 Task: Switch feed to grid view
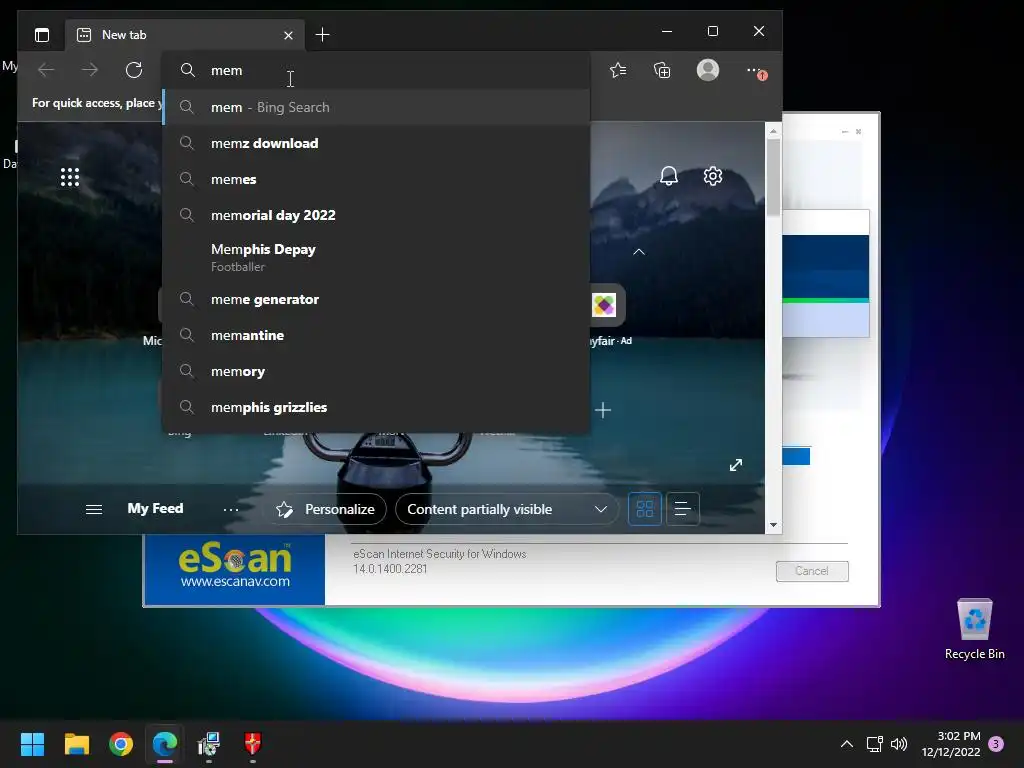click(645, 509)
